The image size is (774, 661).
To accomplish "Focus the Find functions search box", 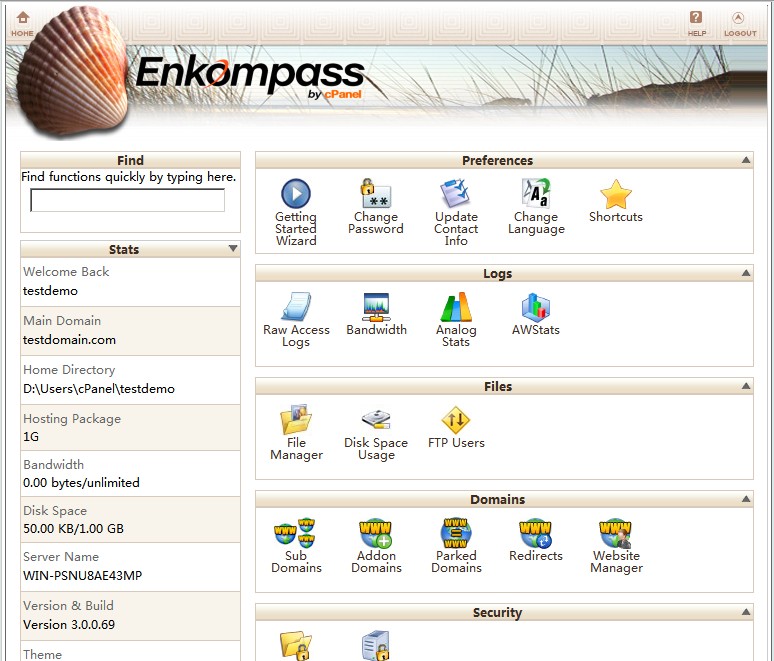I will [127, 200].
